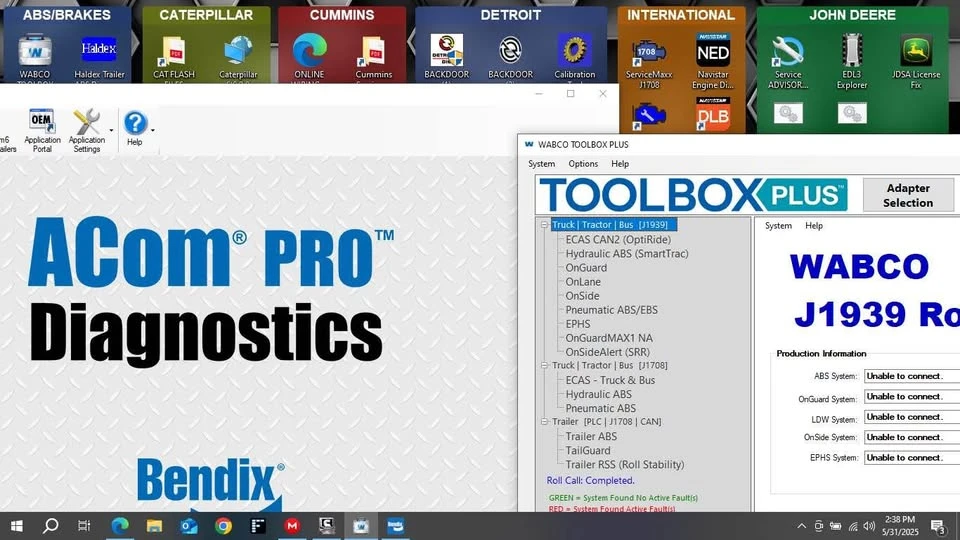The image size is (960, 540).
Task: Click the Adapter Selection button
Action: [x=908, y=195]
